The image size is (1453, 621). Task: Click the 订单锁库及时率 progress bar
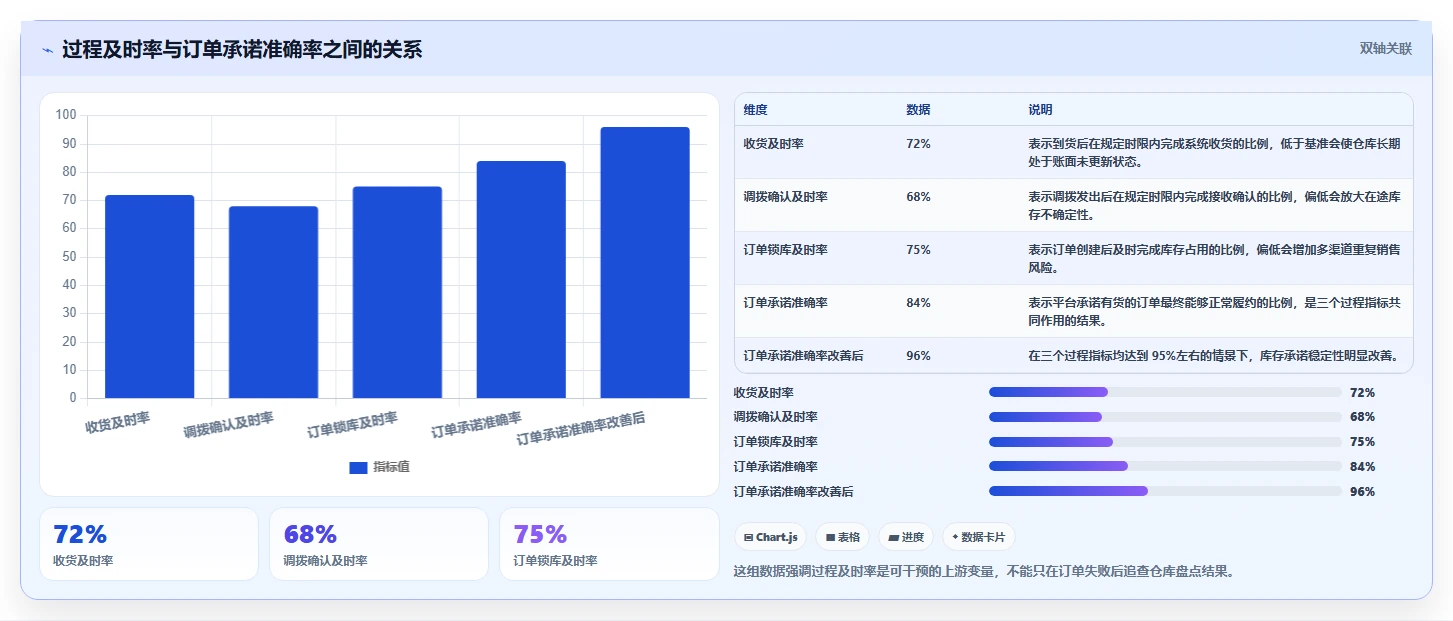point(1165,442)
